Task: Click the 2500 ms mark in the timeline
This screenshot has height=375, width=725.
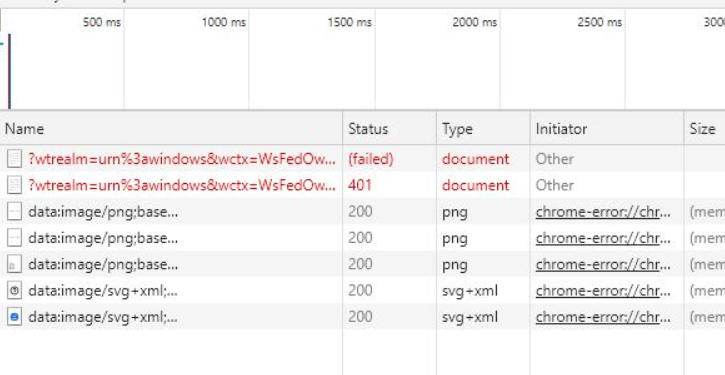Action: [x=600, y=22]
